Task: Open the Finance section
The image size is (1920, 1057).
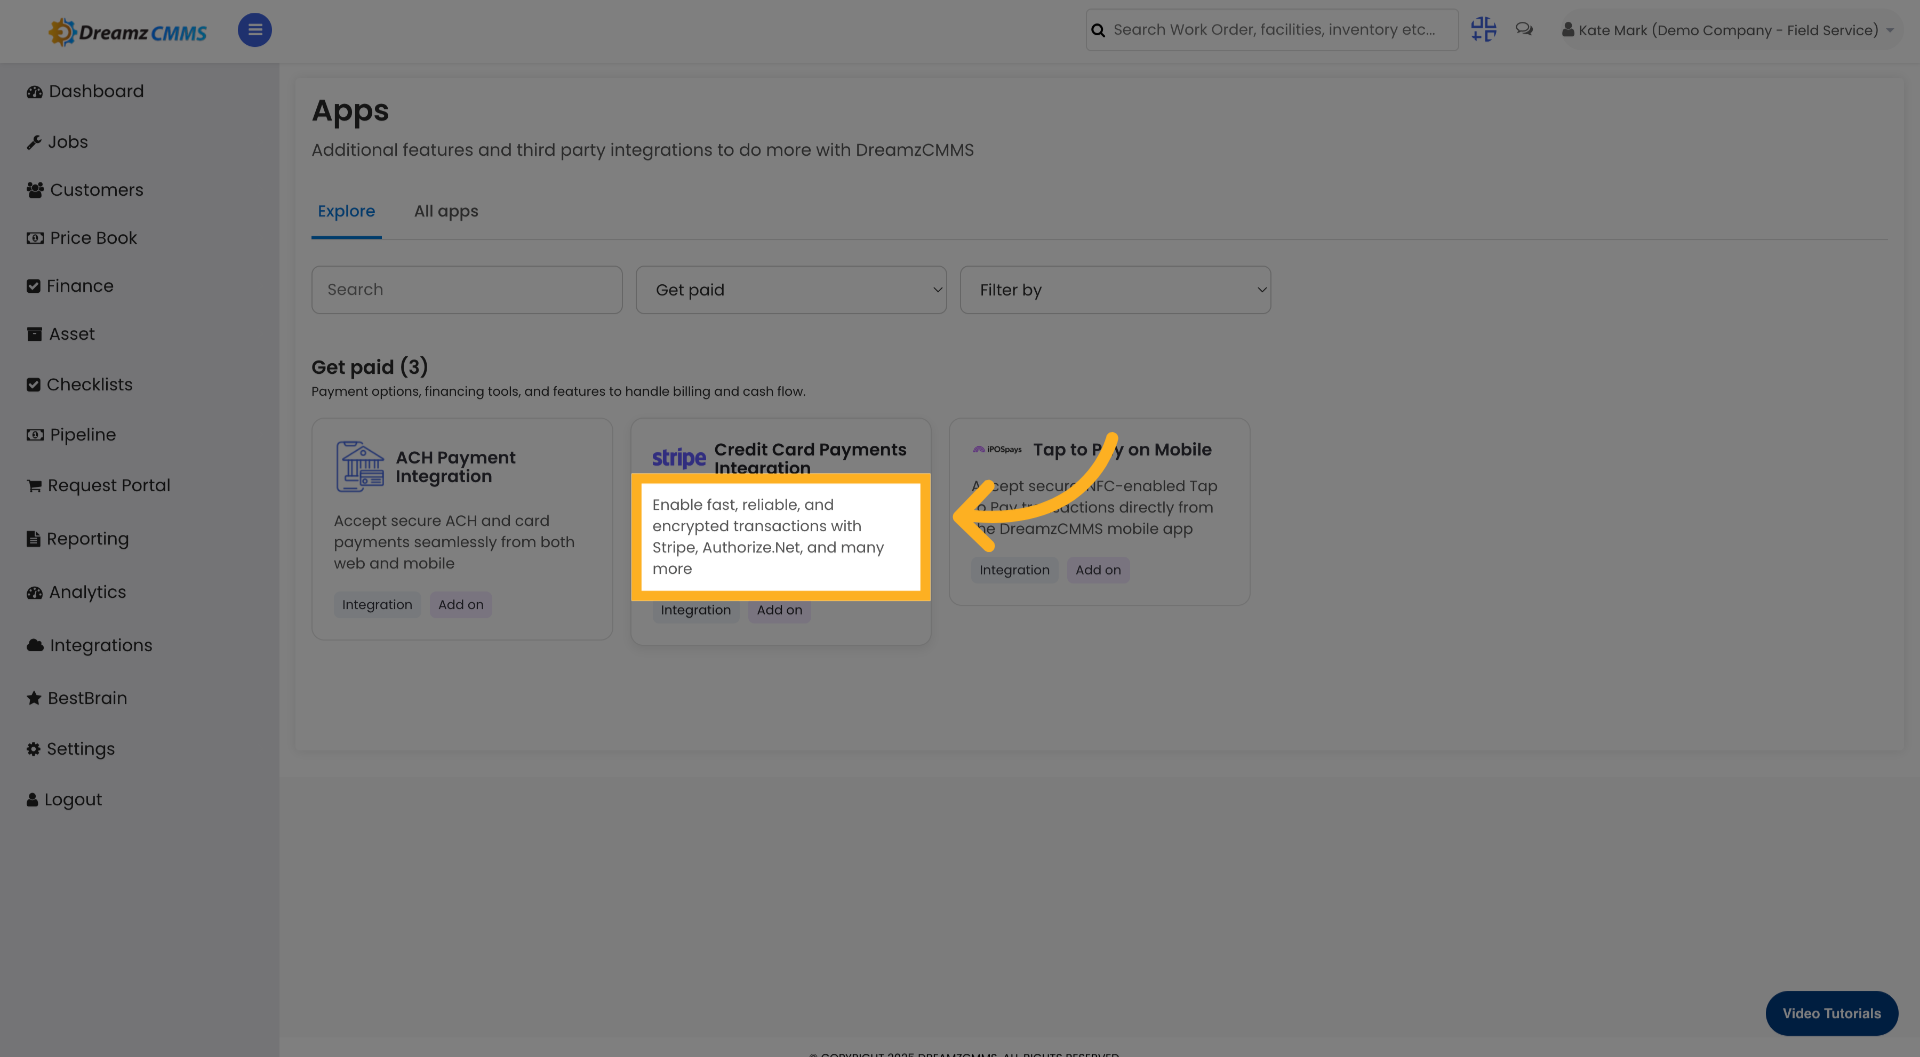Action: pyautogui.click(x=80, y=285)
